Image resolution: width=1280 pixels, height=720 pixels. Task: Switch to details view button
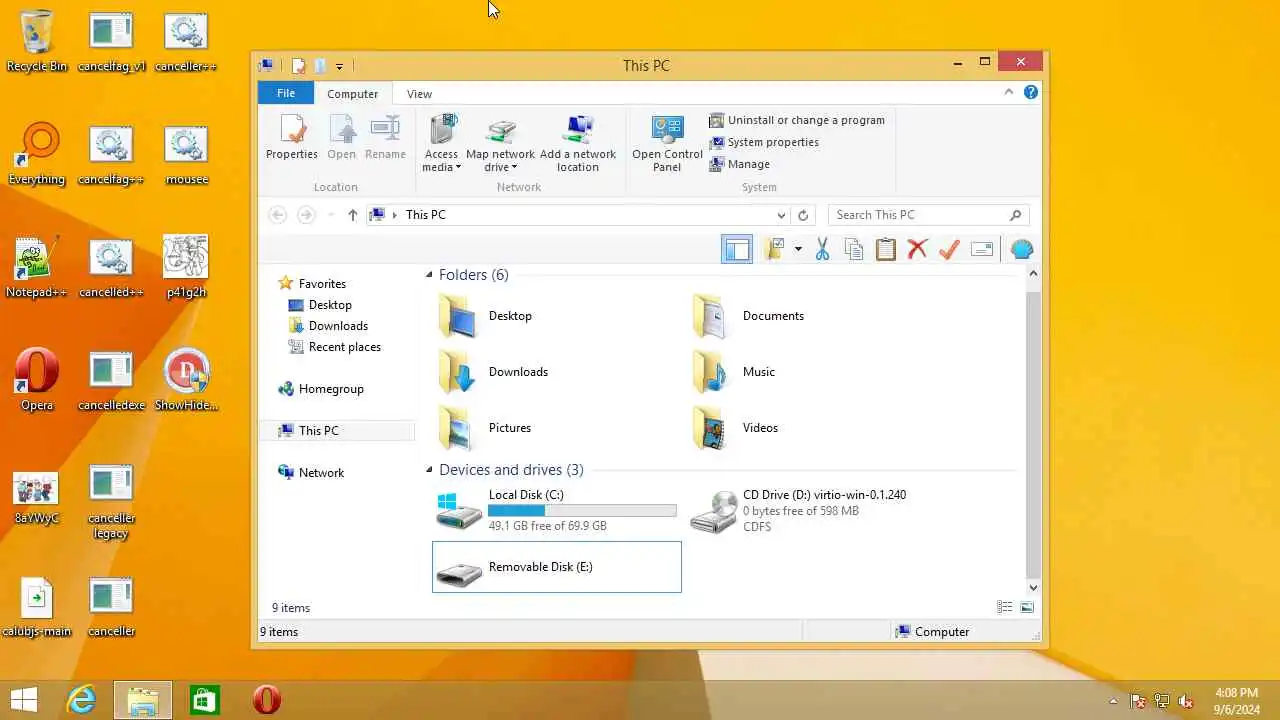coord(1005,608)
